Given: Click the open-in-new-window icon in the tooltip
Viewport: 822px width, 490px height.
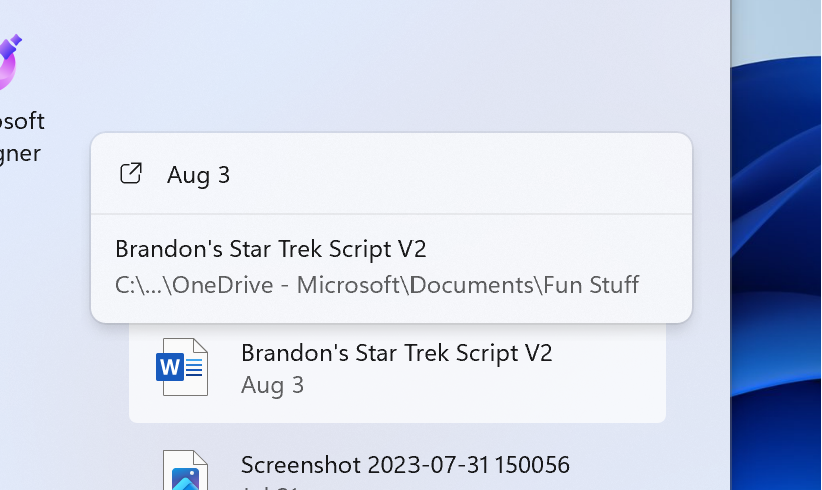Looking at the screenshot, I should click(x=131, y=174).
